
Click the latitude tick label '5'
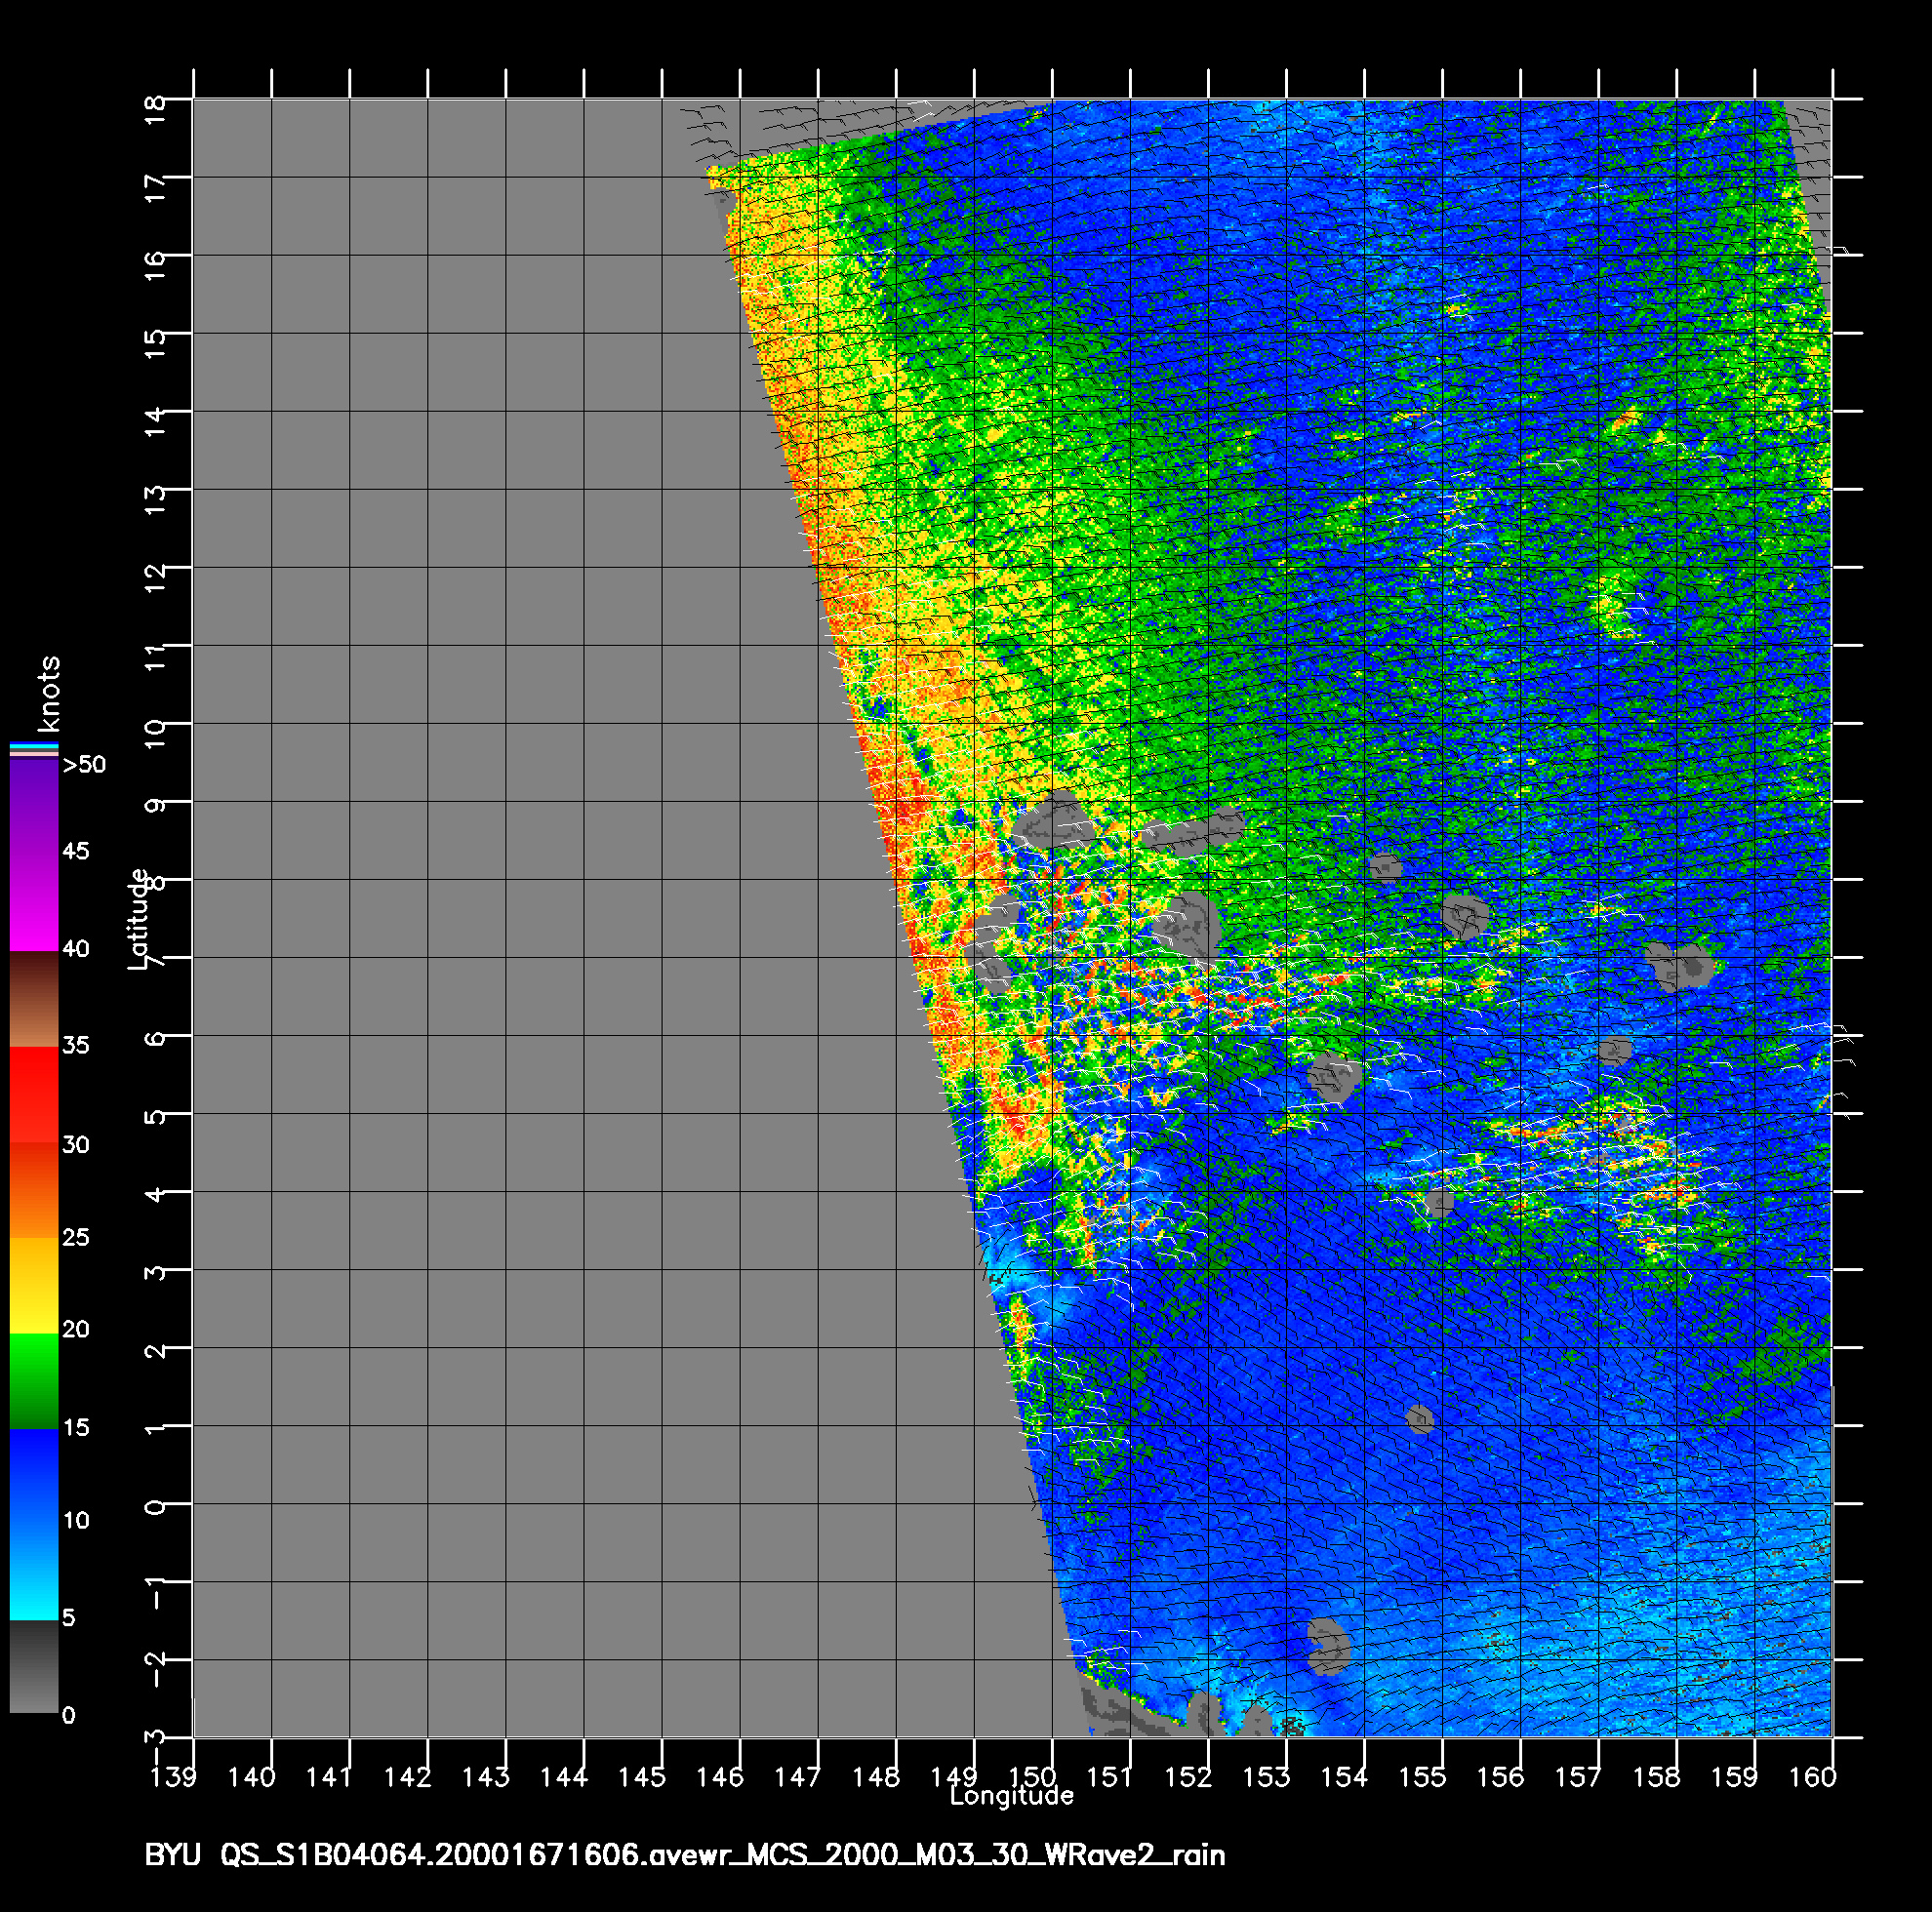(155, 1117)
